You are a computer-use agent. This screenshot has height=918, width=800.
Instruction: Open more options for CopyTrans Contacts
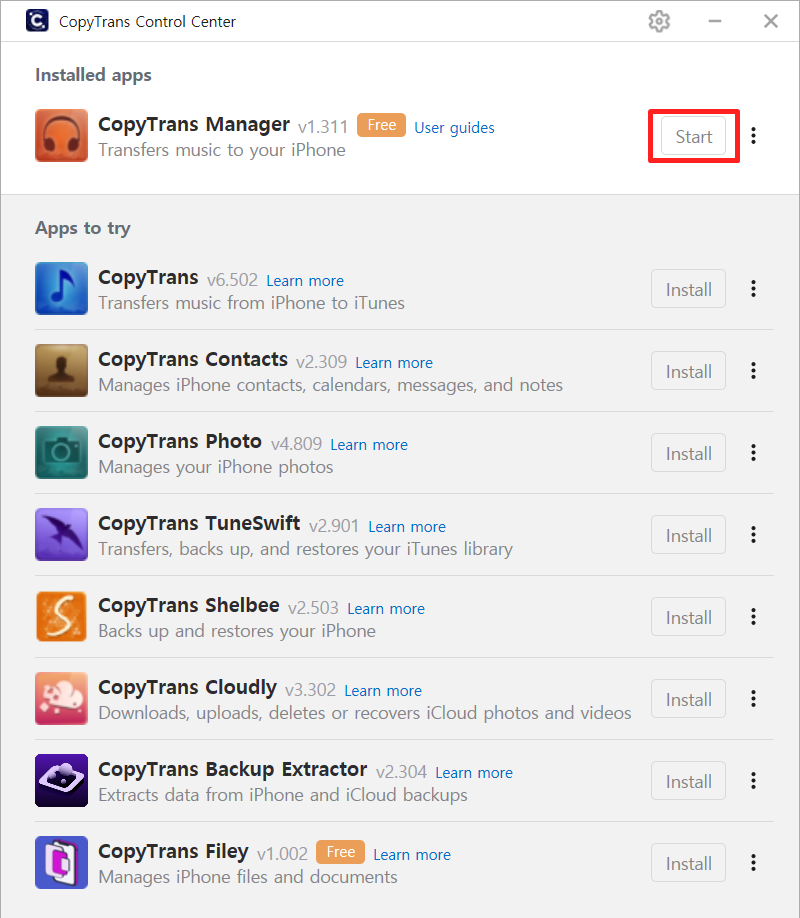[x=754, y=370]
